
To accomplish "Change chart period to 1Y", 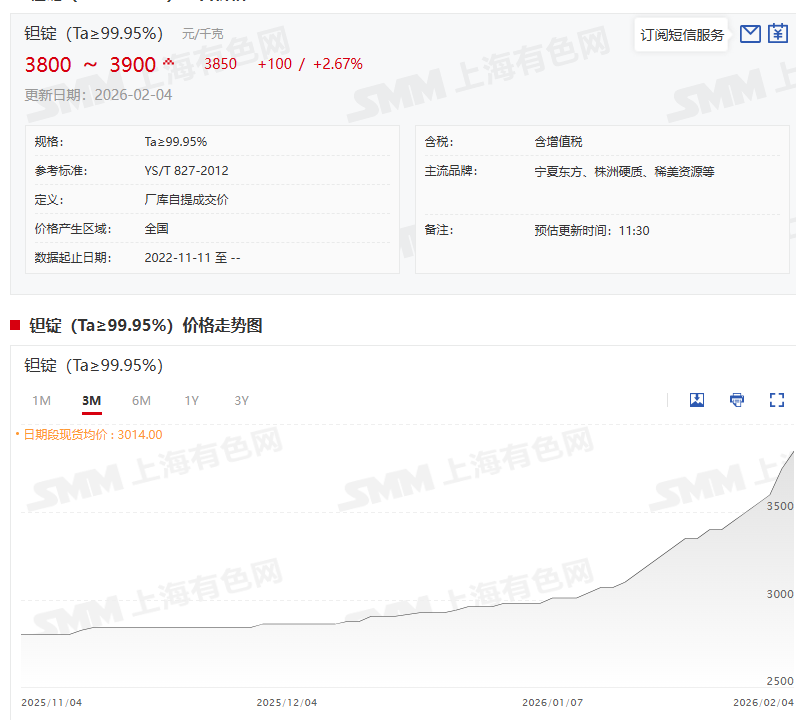I will [x=191, y=401].
